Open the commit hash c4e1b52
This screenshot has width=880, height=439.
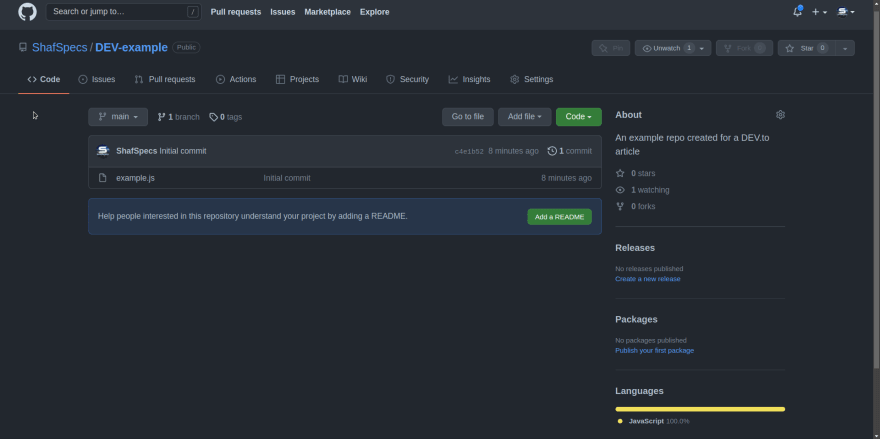pyautogui.click(x=469, y=152)
